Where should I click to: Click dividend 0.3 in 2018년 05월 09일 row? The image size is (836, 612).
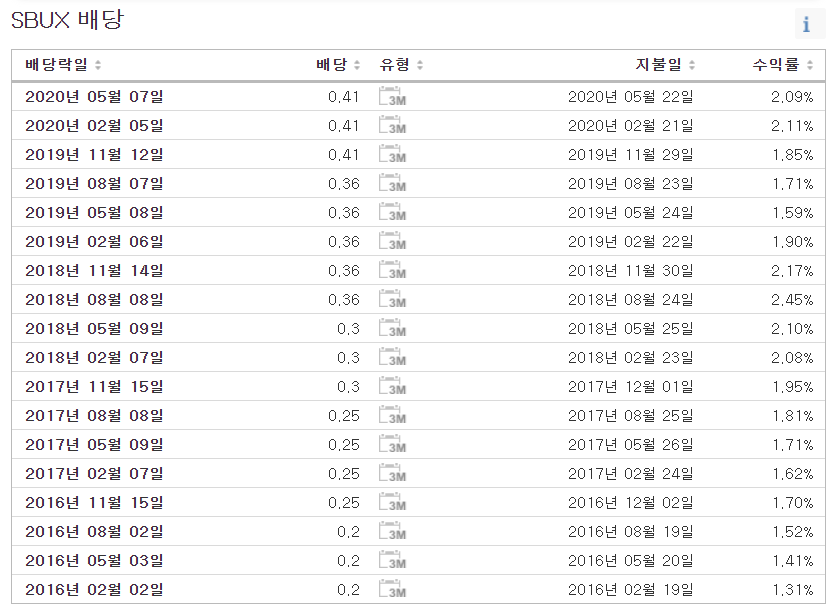(x=348, y=328)
